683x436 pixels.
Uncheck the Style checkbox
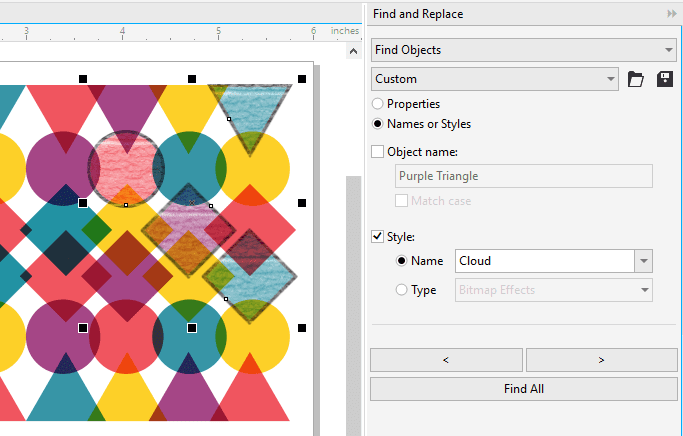click(378, 237)
